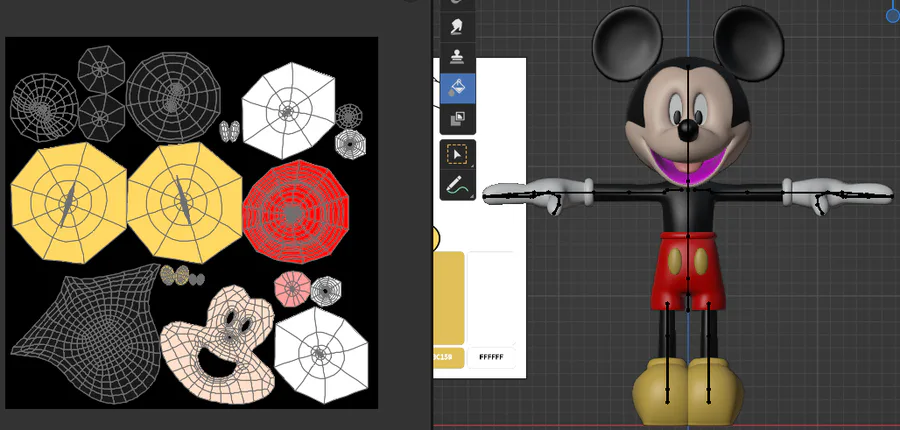The width and height of the screenshot is (900, 430).
Task: Select the Mask tool
Action: click(457, 119)
